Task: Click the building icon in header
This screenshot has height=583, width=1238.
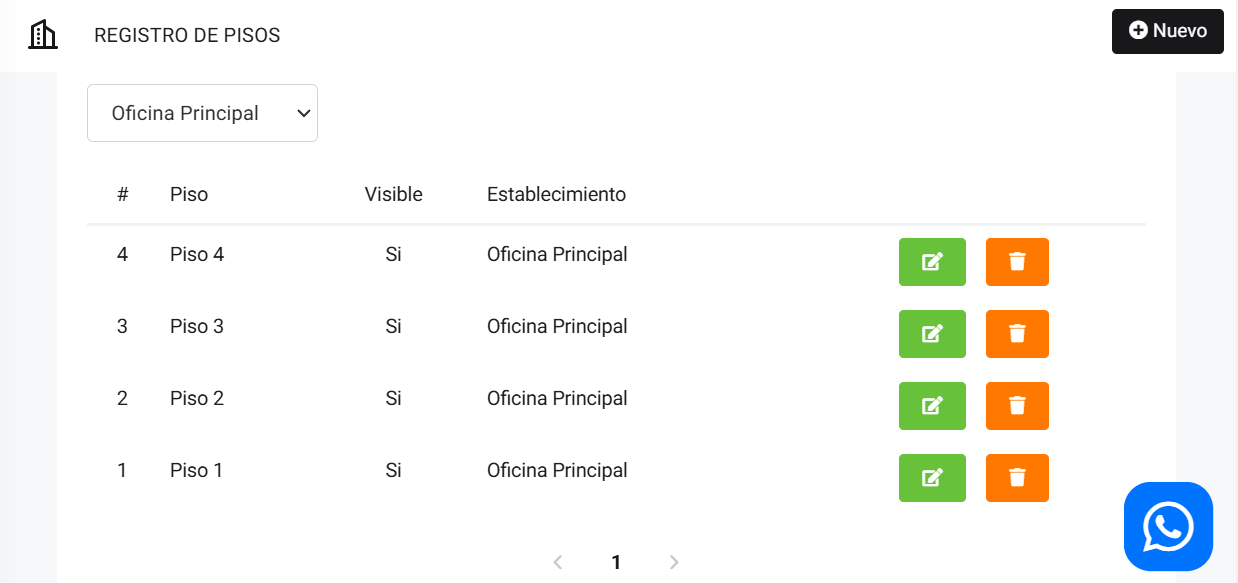Action: click(x=43, y=35)
